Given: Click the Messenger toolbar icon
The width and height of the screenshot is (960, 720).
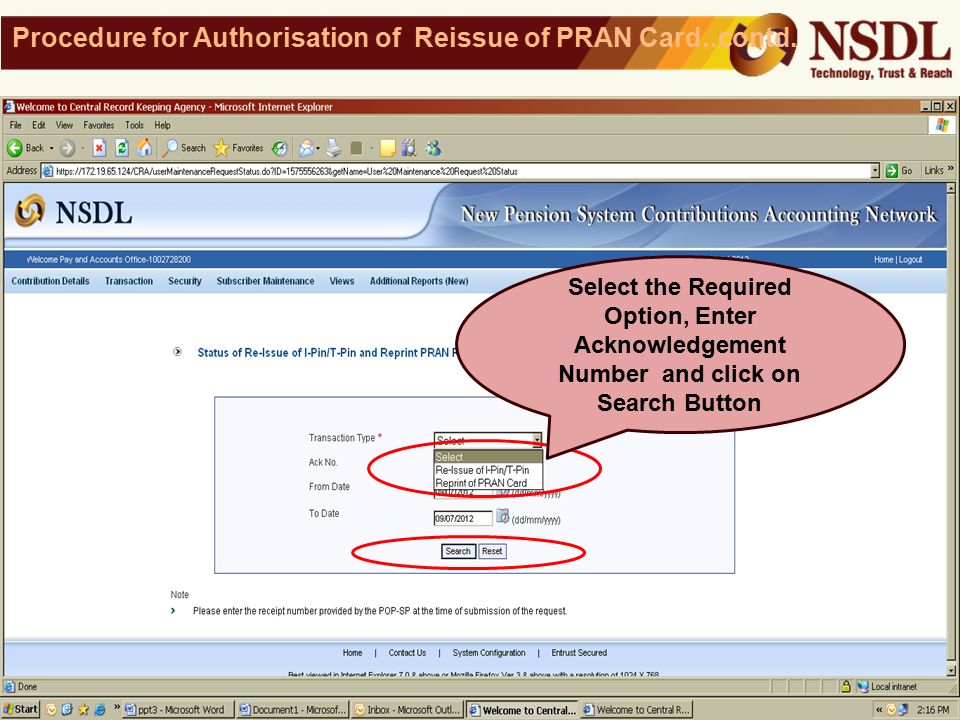Looking at the screenshot, I should (x=433, y=148).
